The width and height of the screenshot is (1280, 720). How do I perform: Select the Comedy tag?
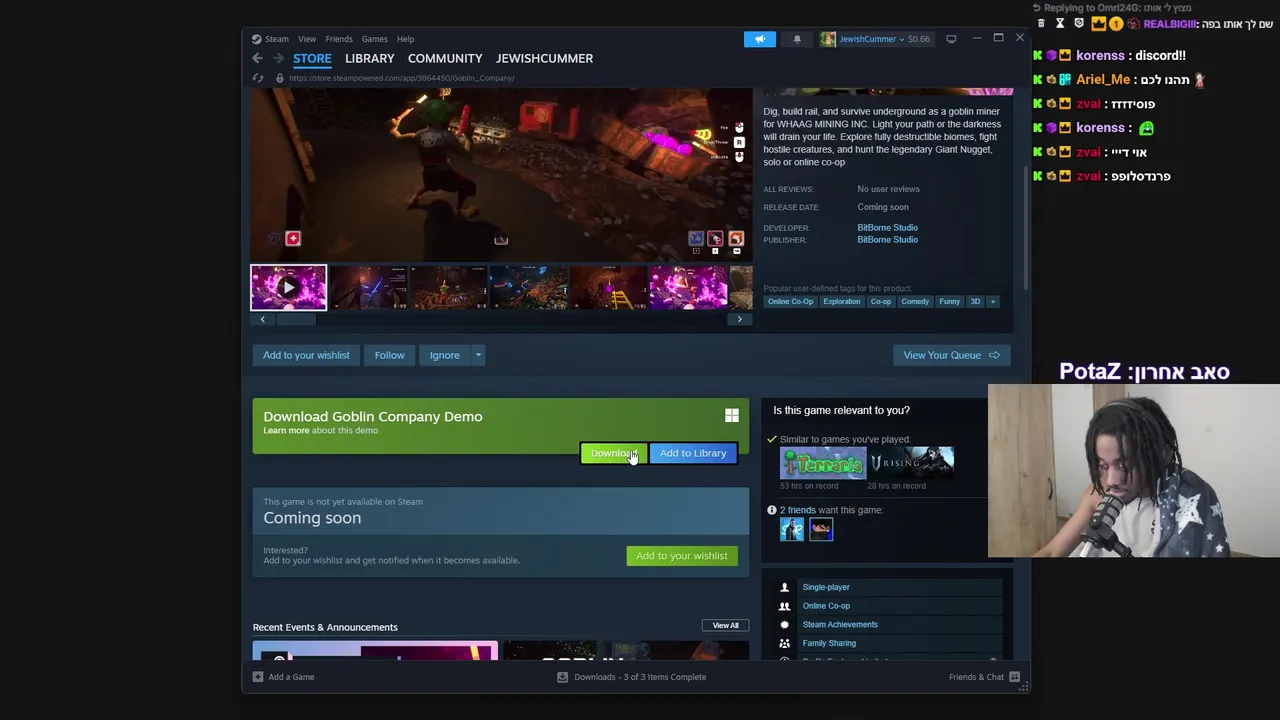(915, 301)
